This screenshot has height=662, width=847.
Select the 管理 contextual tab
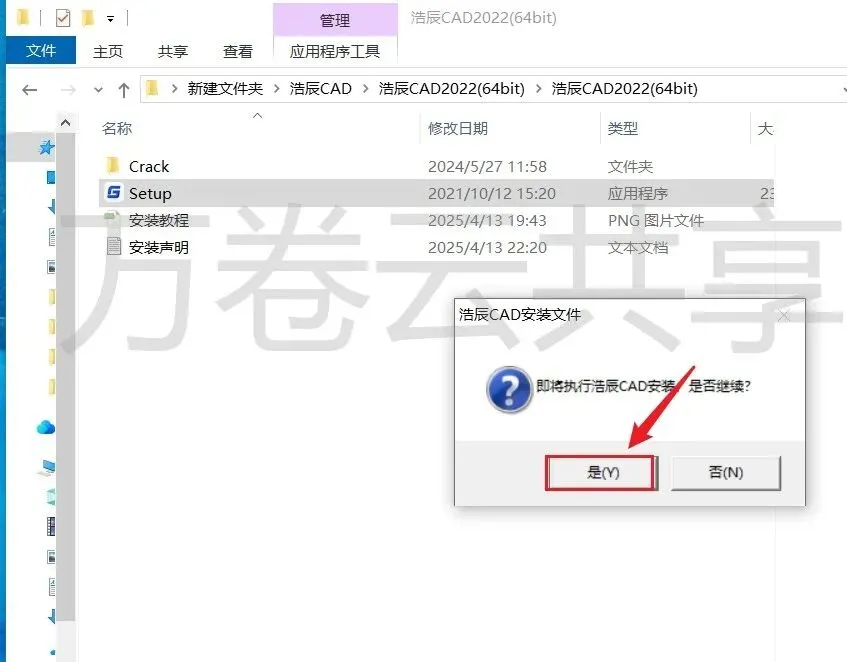tap(335, 21)
